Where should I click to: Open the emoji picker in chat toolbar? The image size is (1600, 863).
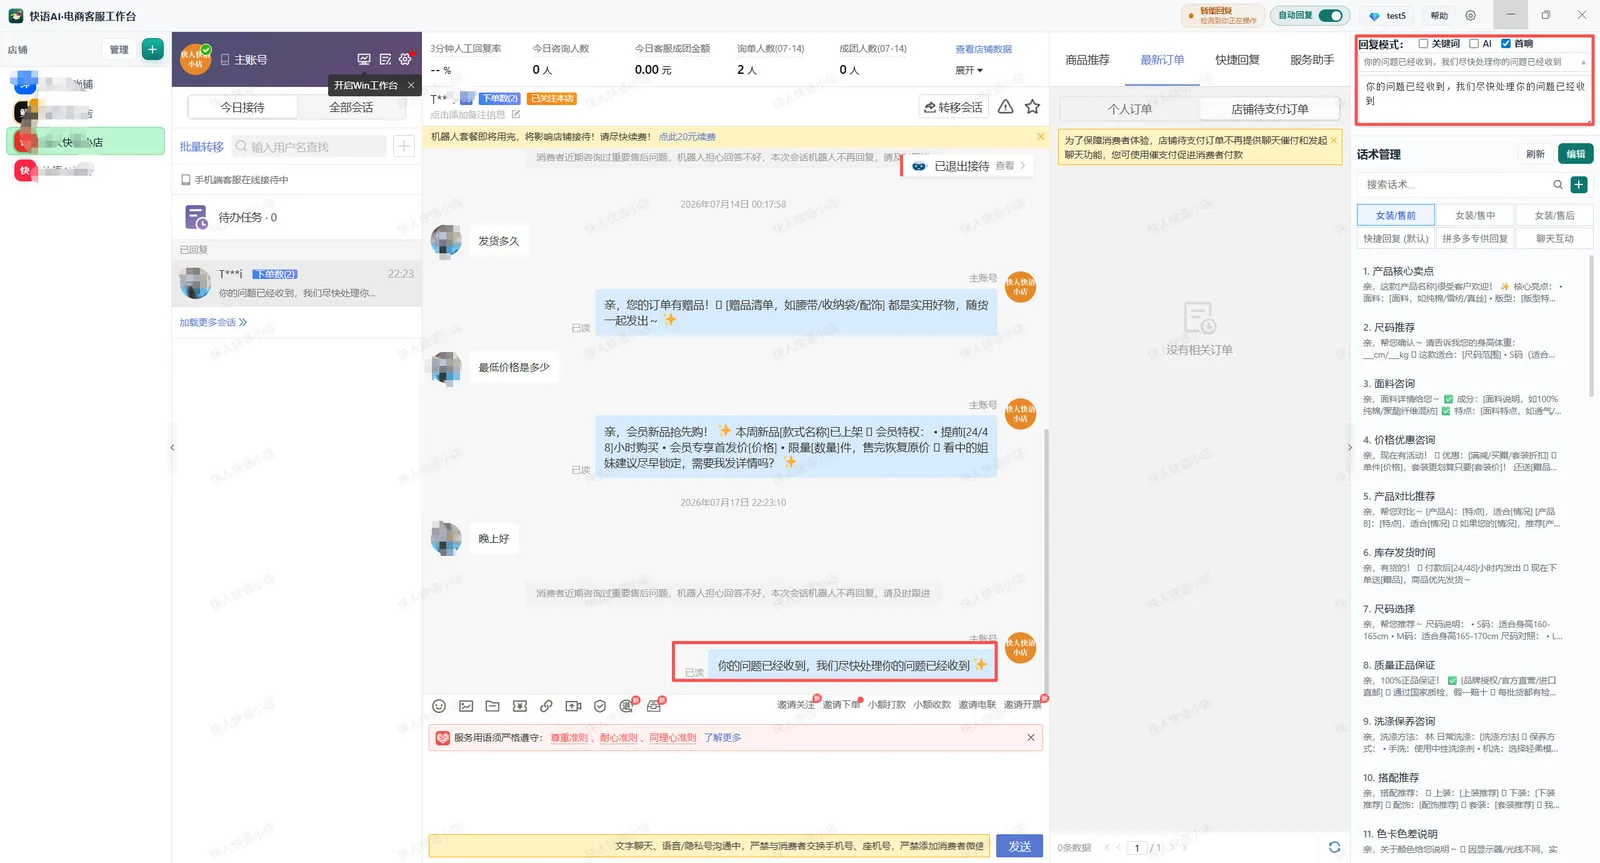[439, 706]
